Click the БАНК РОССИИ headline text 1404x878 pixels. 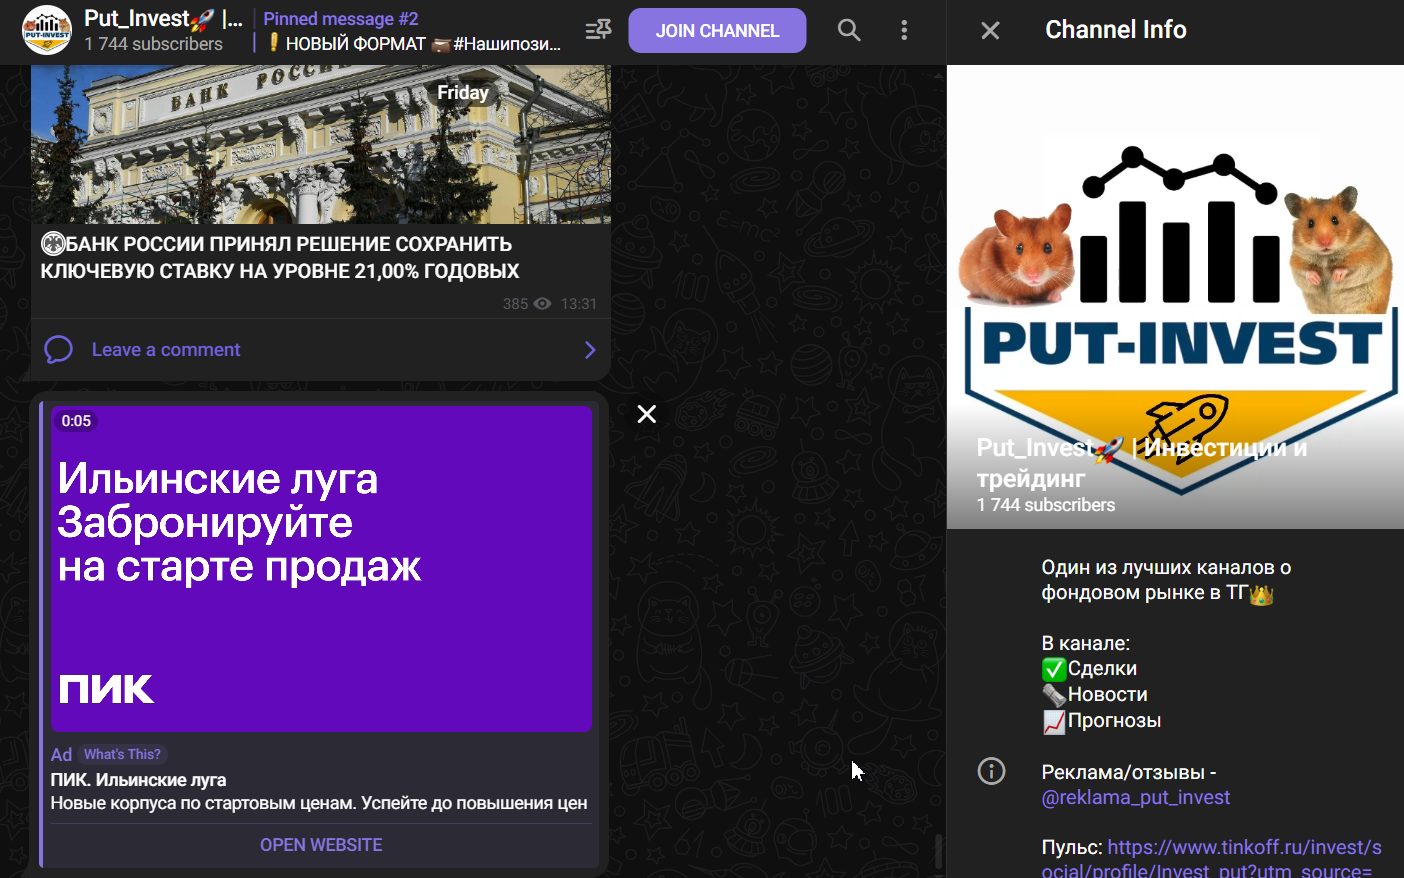coord(280,257)
